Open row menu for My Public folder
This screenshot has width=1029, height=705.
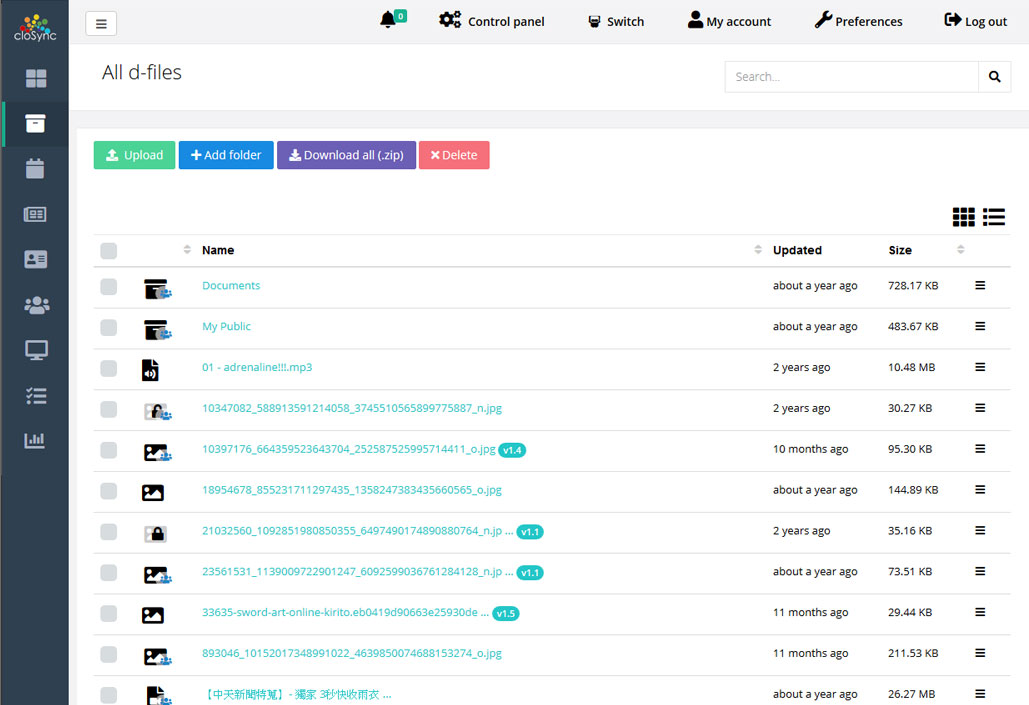coord(980,327)
